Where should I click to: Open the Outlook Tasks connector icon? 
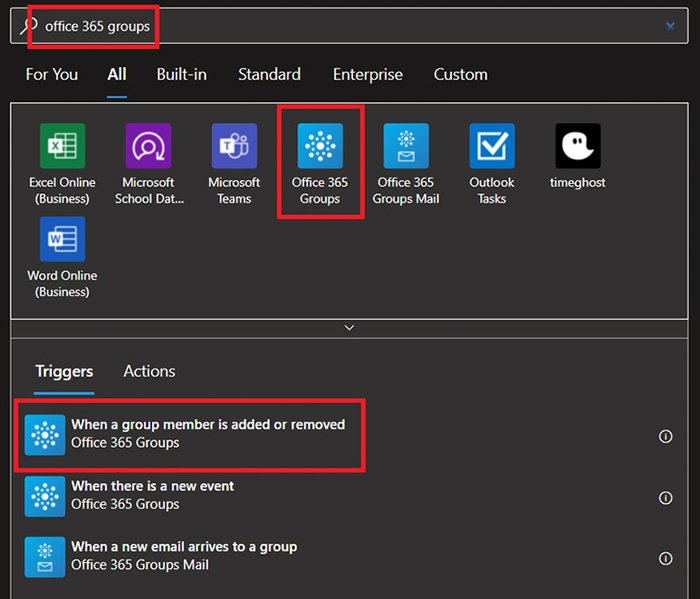tap(492, 146)
